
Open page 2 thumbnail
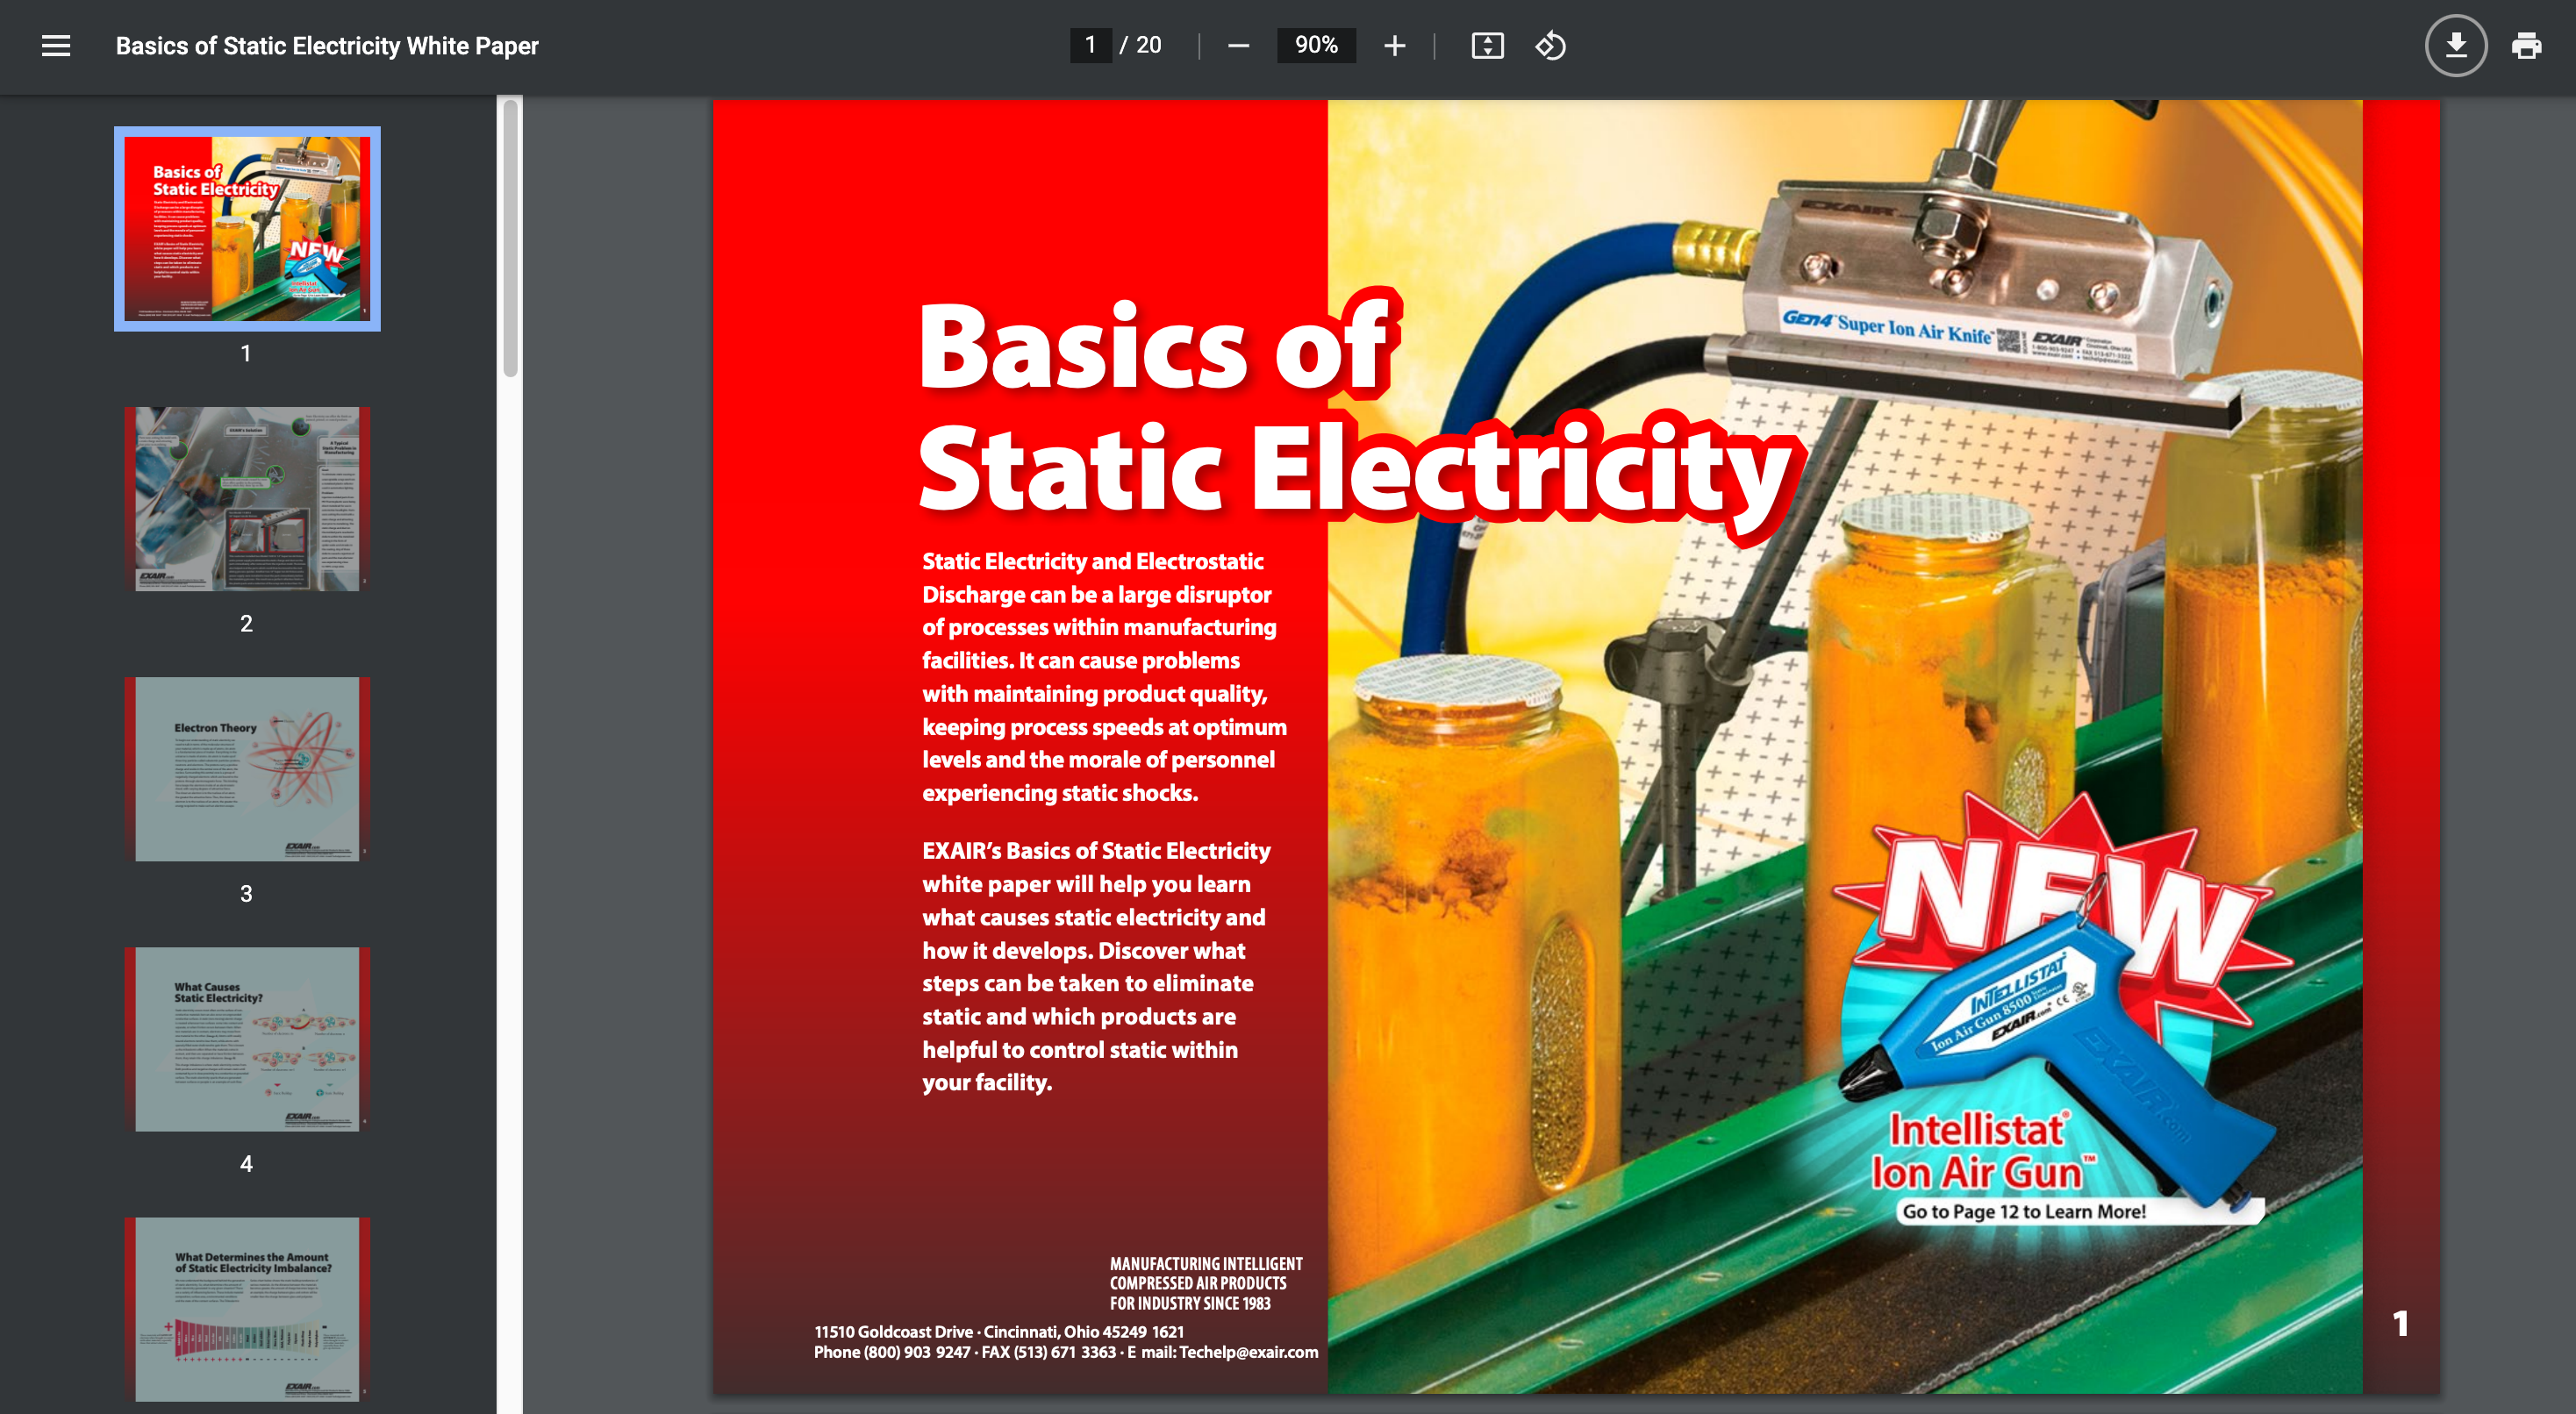247,499
